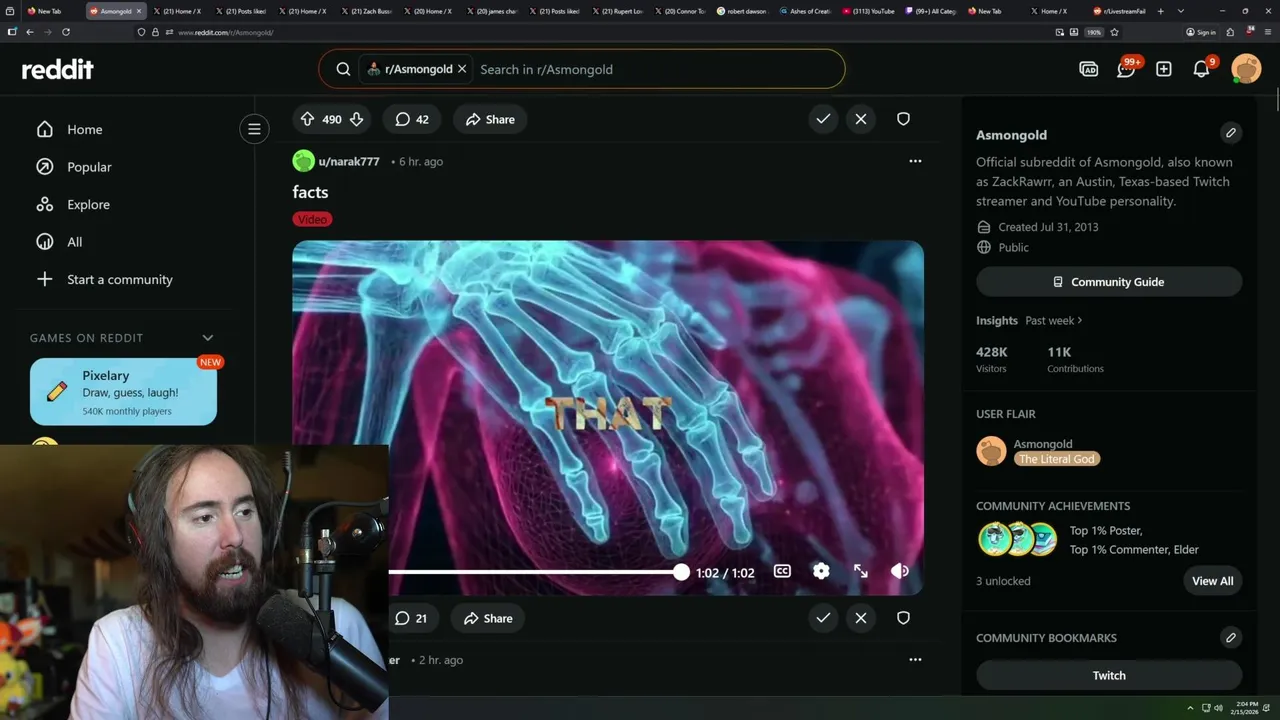
Task: Click Sign in in browser toolbar
Action: [x=1200, y=32]
